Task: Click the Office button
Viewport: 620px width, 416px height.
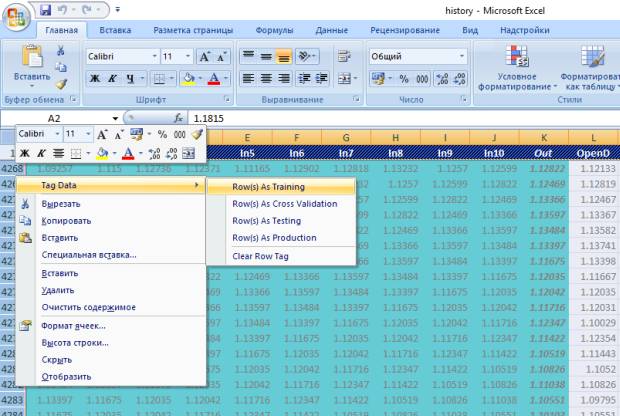Action: tap(16, 14)
